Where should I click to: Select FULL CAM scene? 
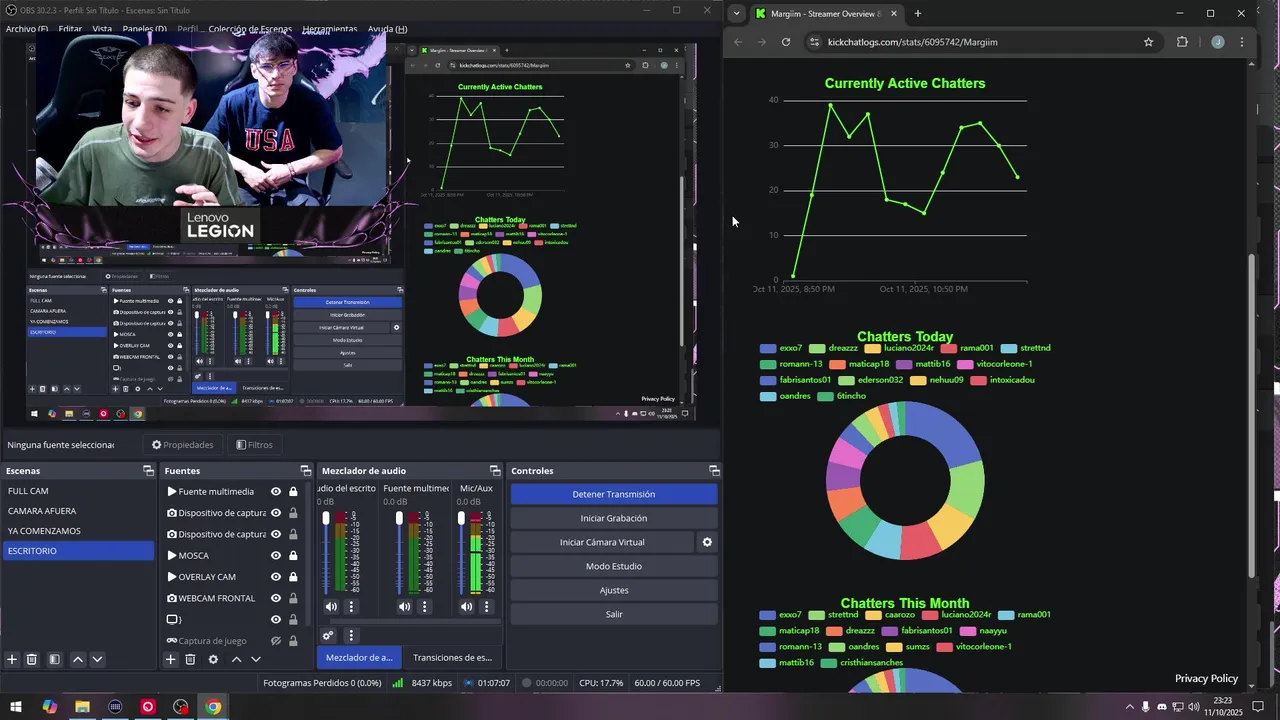point(78,491)
